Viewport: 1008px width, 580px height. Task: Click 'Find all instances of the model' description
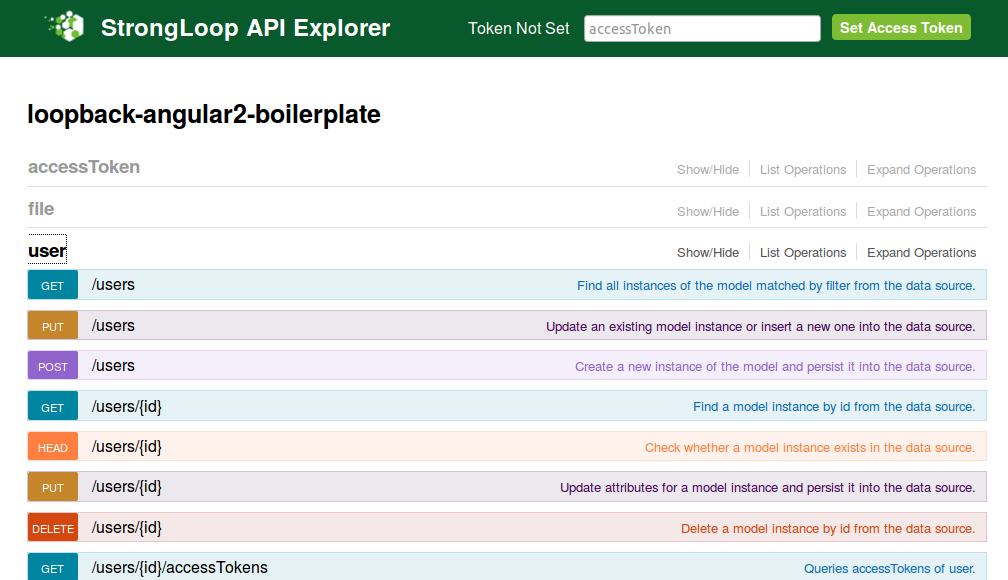[776, 285]
